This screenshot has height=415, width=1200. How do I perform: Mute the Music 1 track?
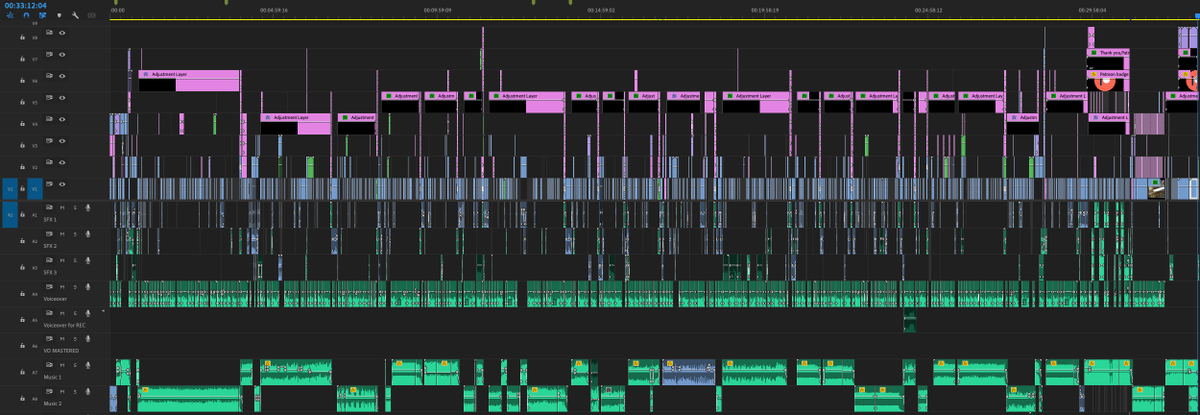pyautogui.click(x=62, y=366)
